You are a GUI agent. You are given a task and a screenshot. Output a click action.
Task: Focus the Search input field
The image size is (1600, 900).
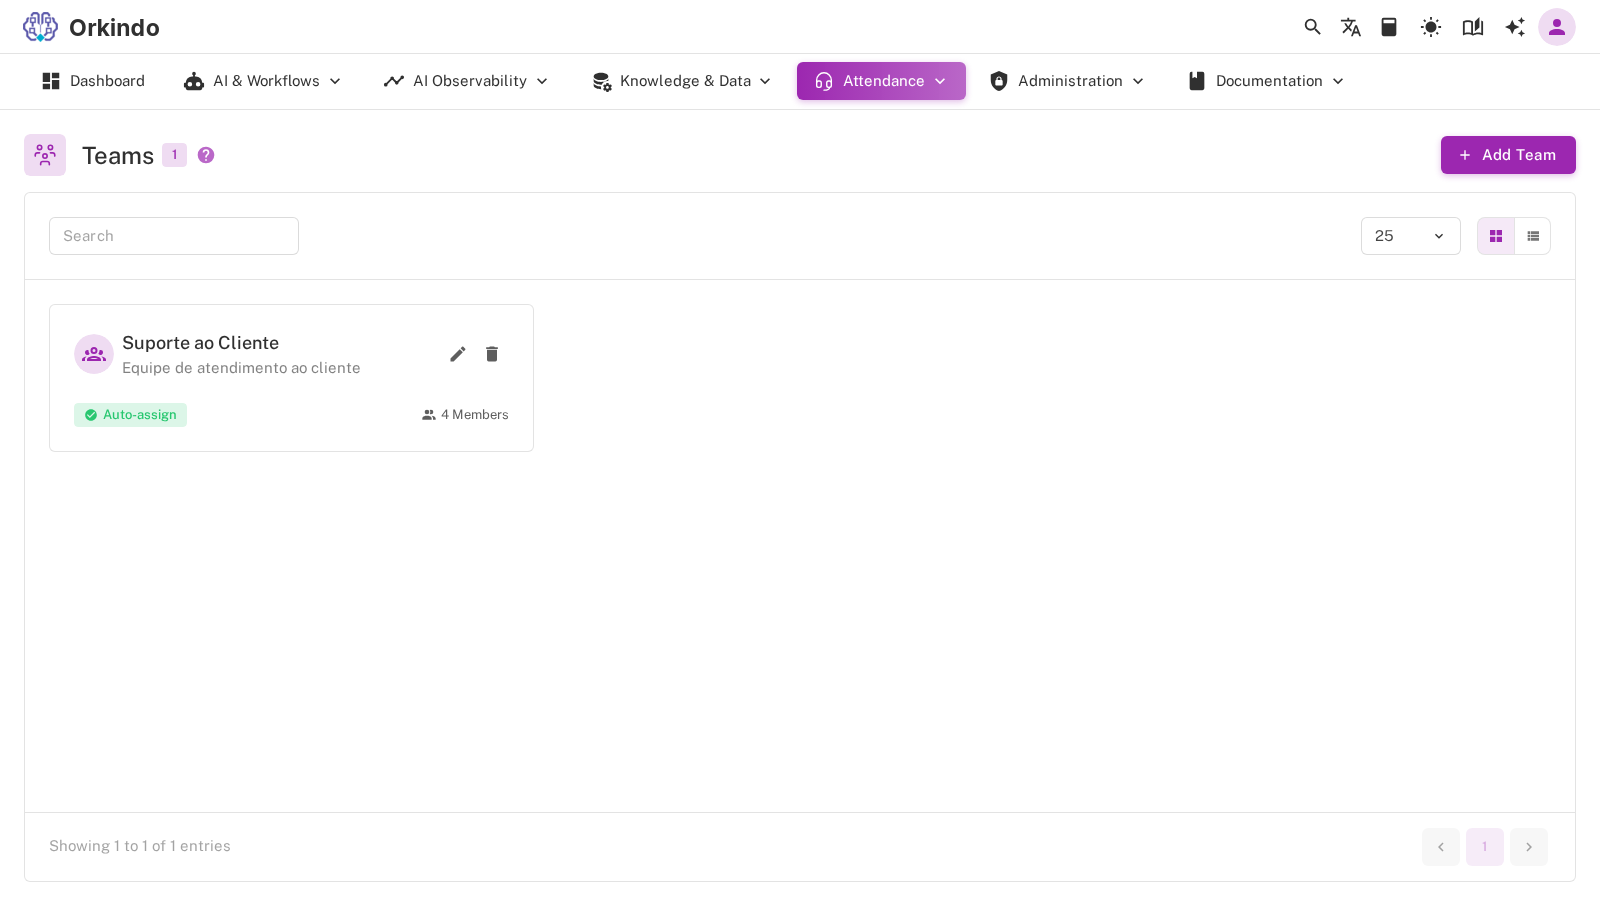click(174, 236)
